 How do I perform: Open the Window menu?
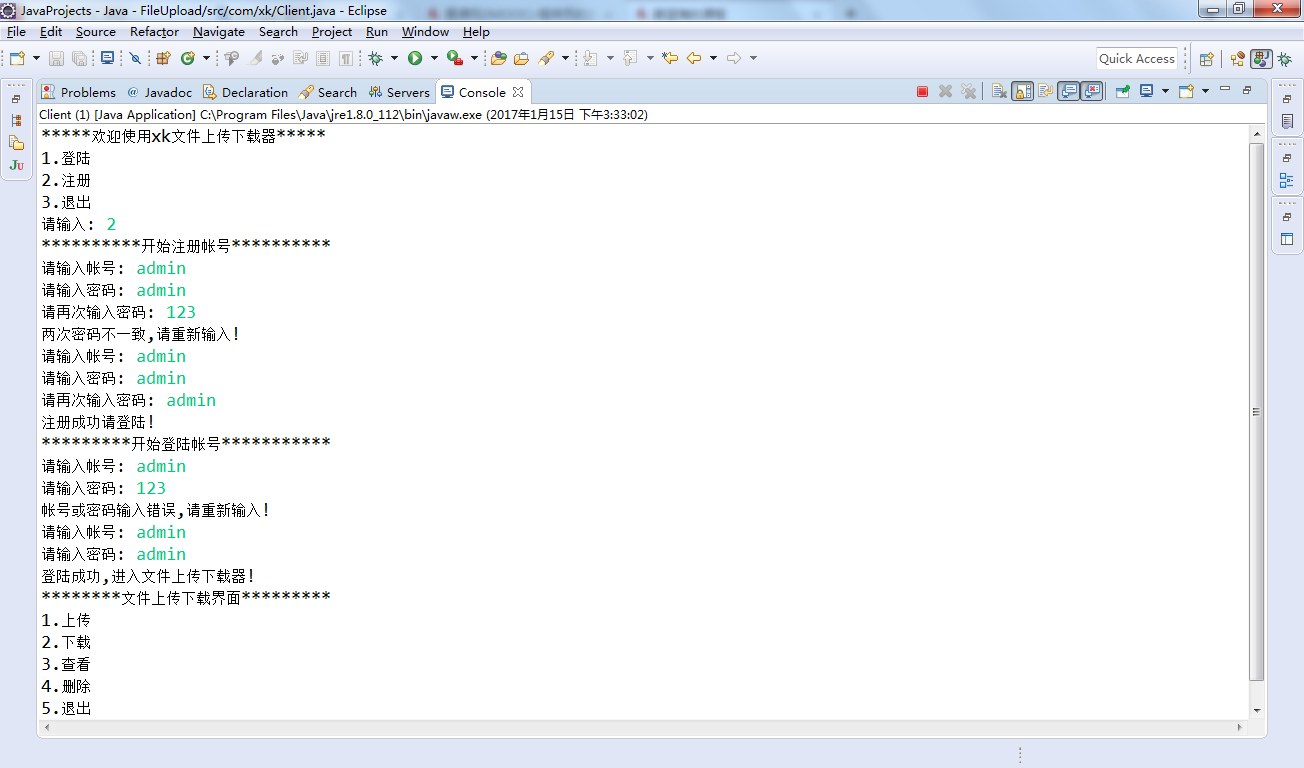pos(425,32)
